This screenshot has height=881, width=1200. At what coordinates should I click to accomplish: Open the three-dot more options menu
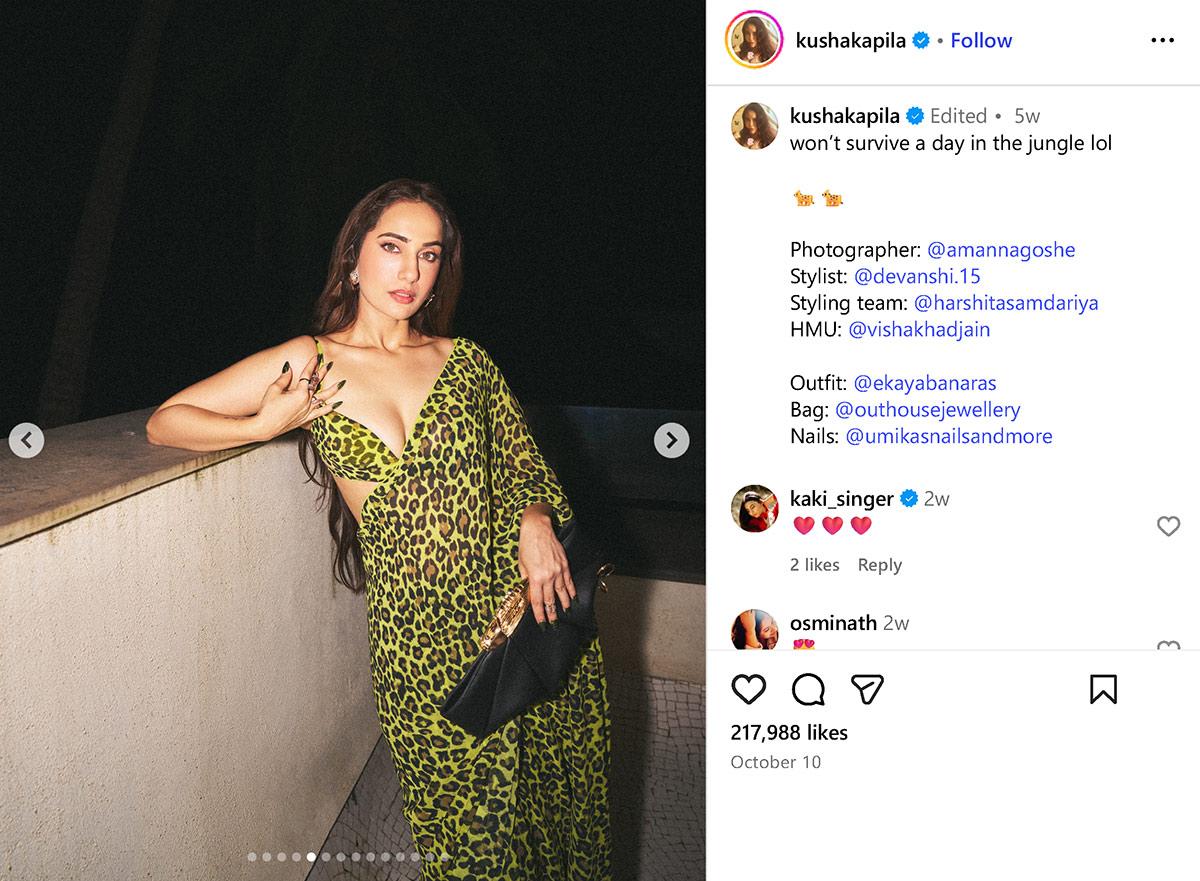[1162, 40]
